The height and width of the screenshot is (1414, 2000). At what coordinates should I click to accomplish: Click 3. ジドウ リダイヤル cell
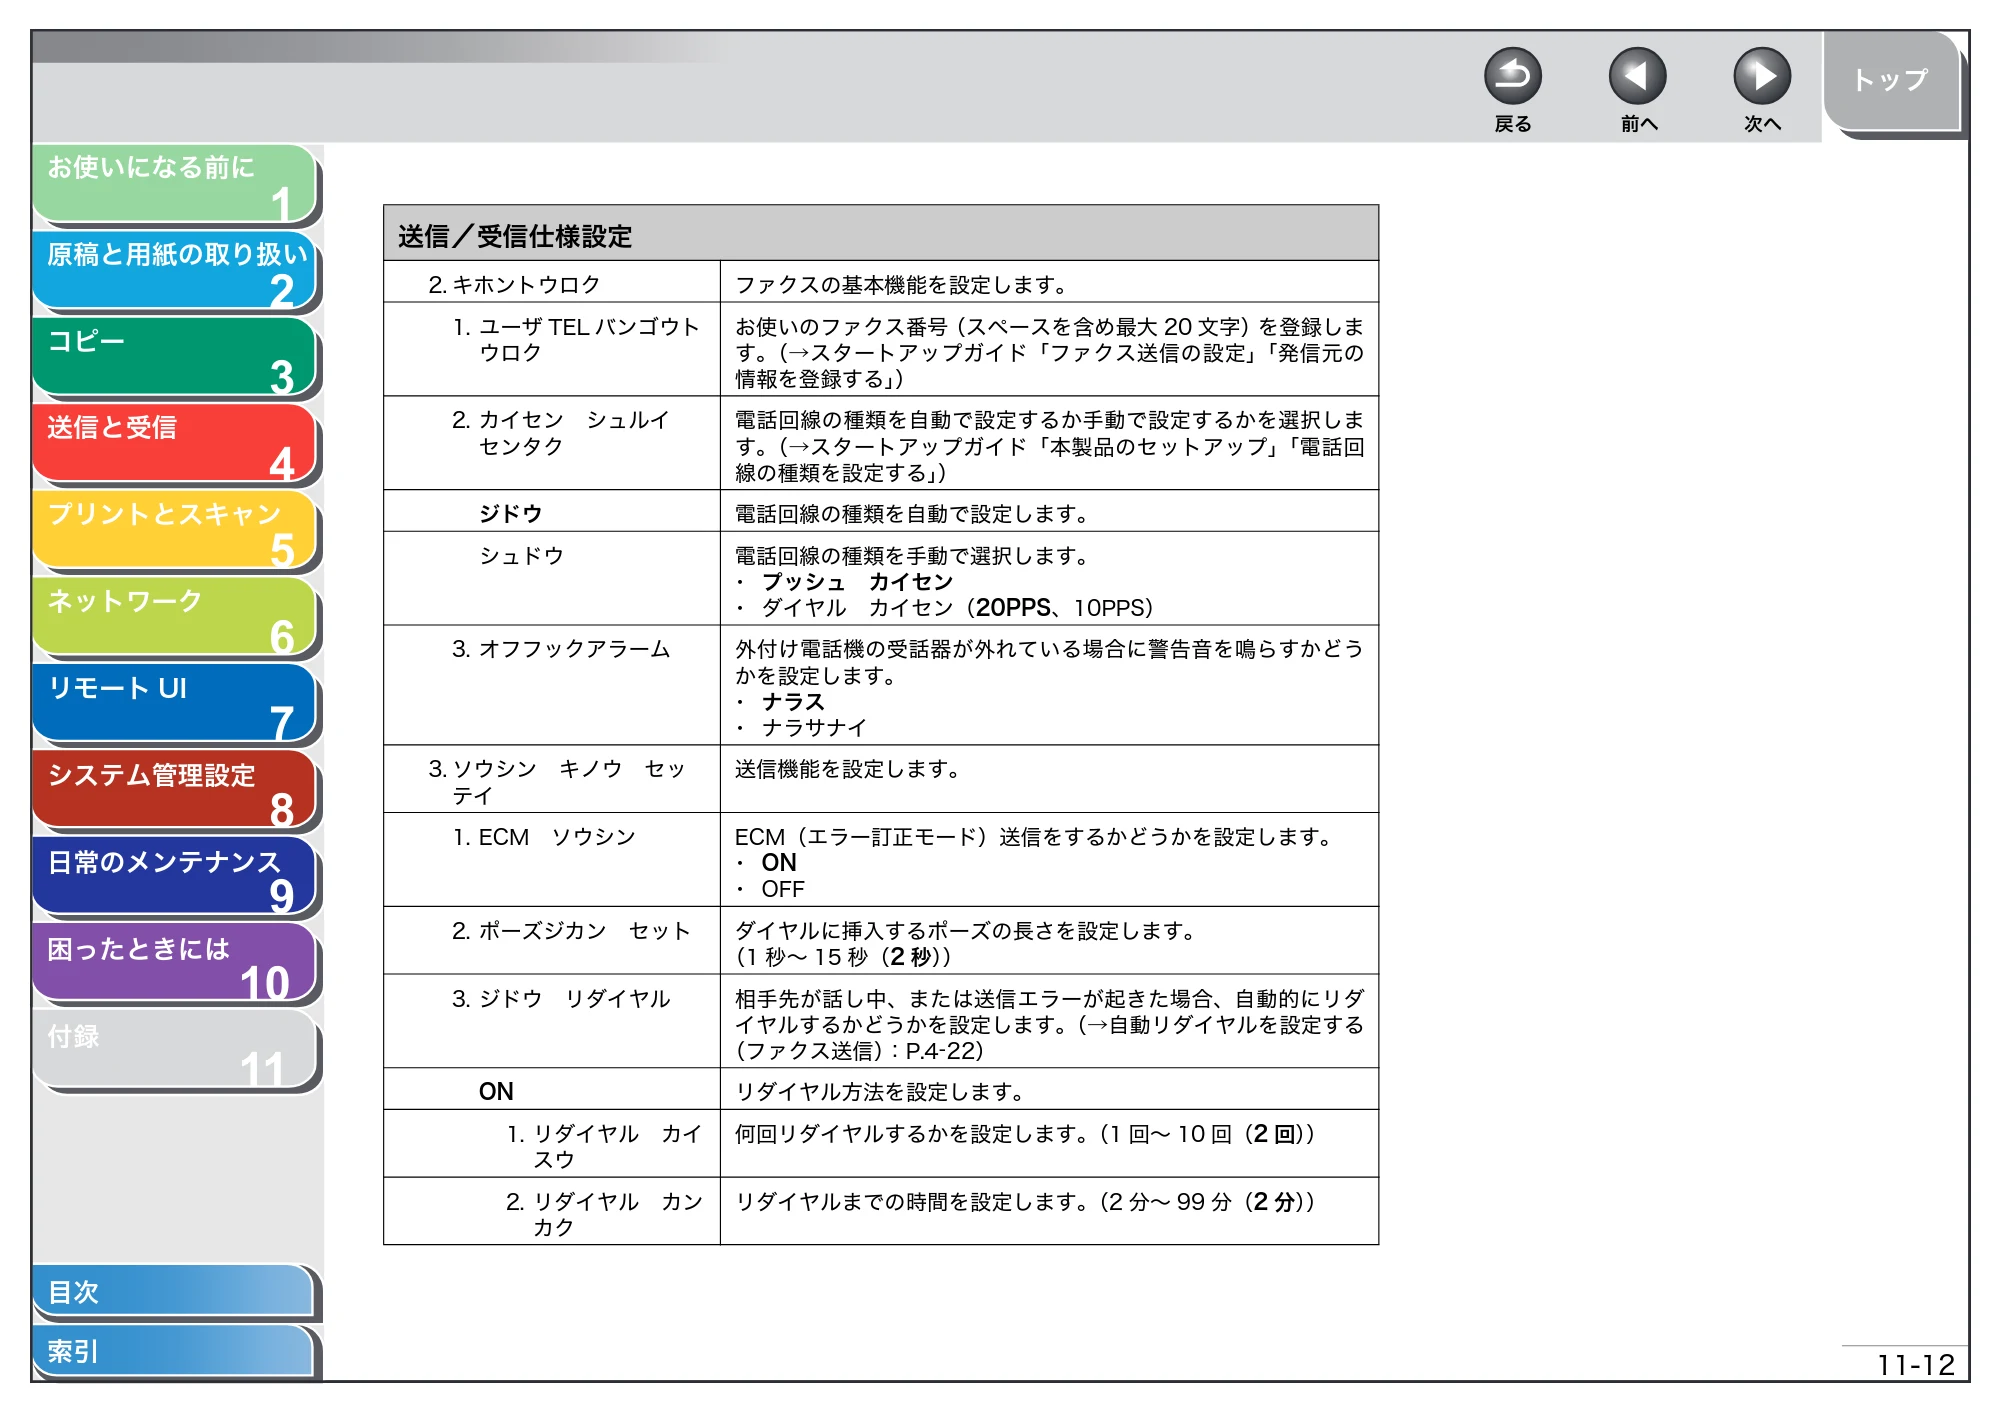tap(552, 1022)
